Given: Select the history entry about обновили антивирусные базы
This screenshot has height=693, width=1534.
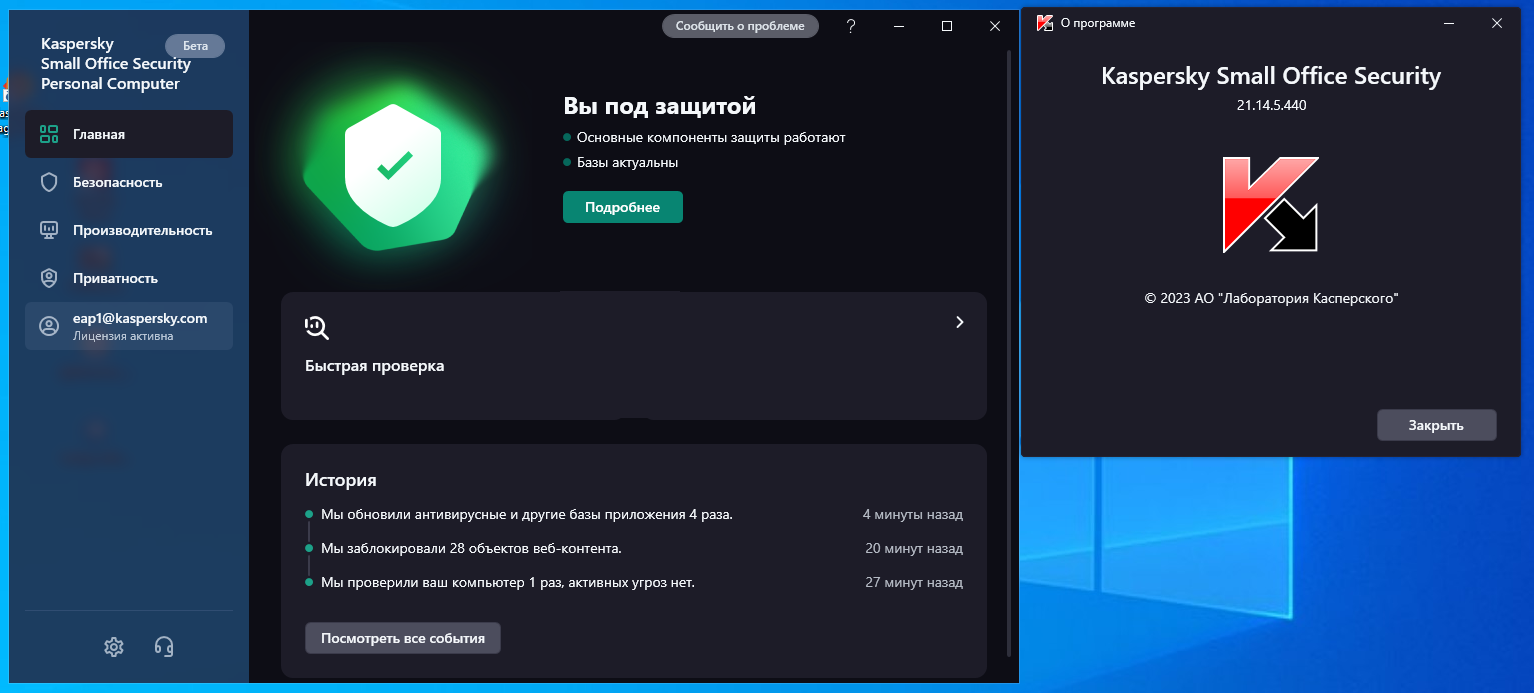Looking at the screenshot, I should 527,514.
